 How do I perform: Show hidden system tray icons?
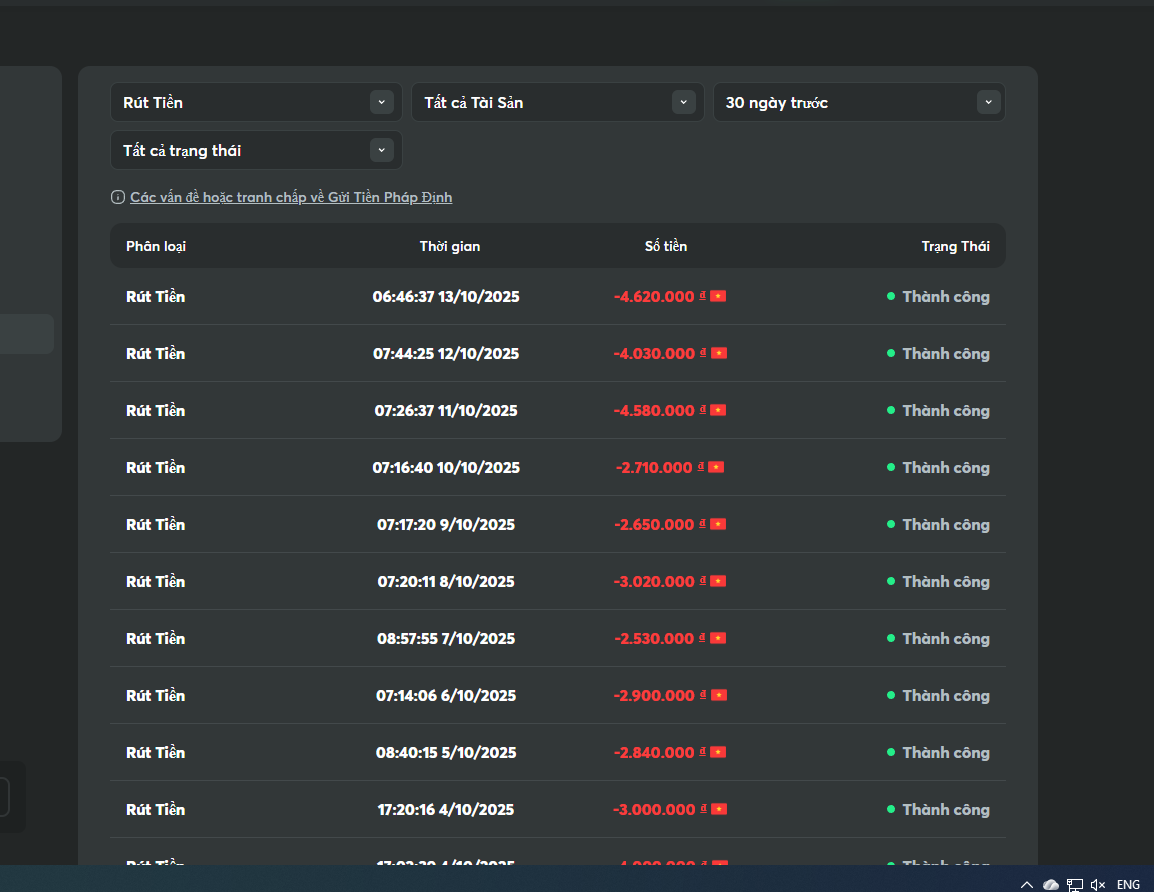(x=1026, y=884)
